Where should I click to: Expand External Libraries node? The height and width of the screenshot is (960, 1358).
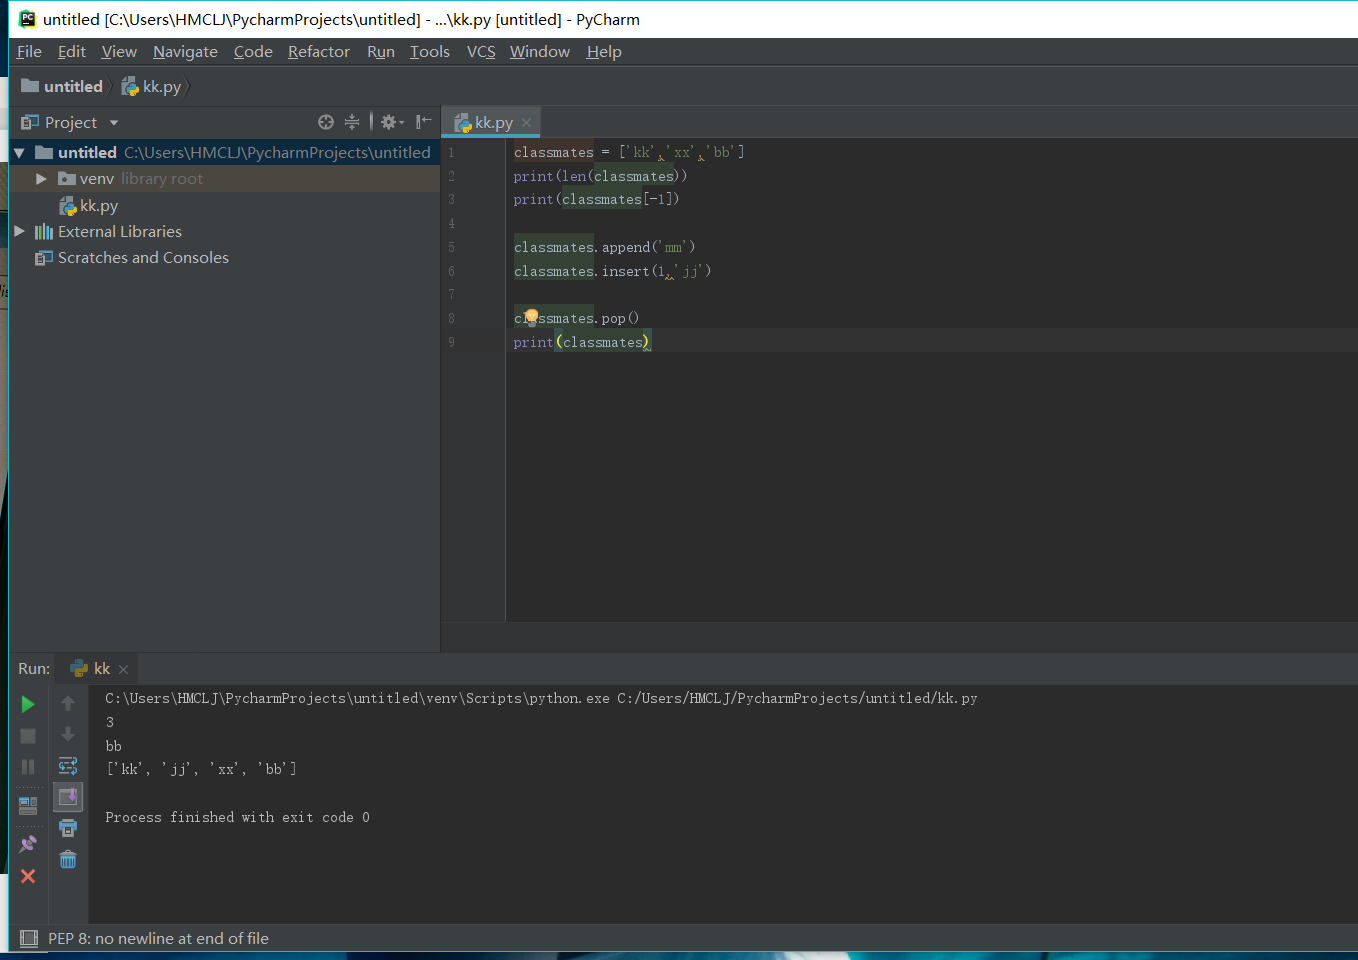[19, 231]
